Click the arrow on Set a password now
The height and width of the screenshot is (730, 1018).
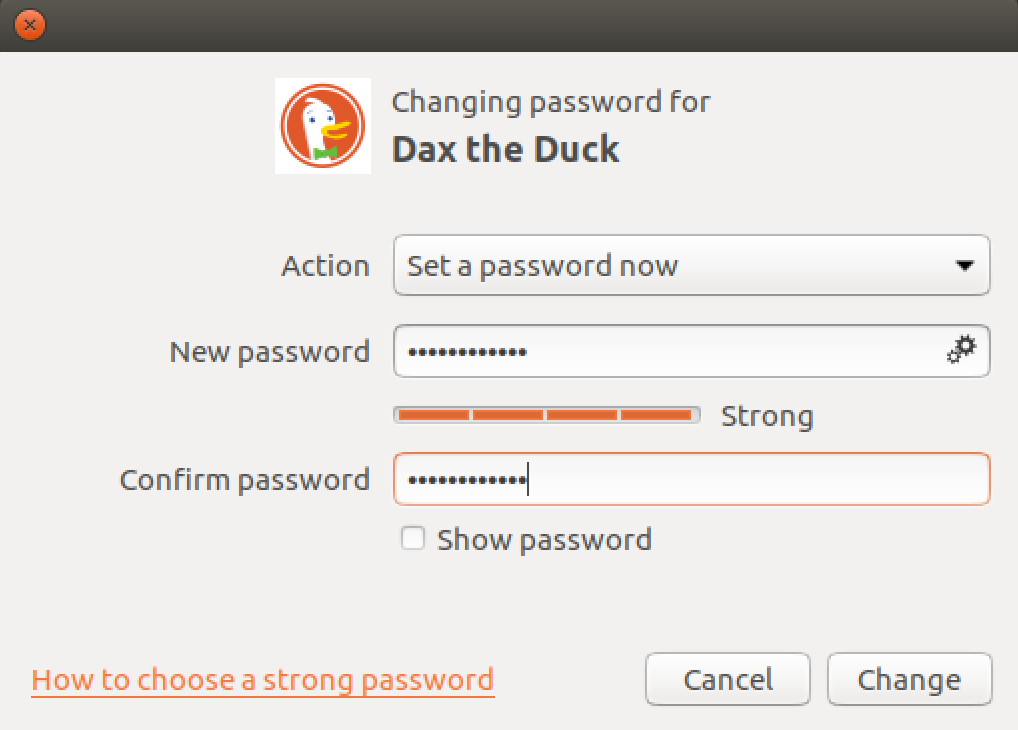click(964, 265)
